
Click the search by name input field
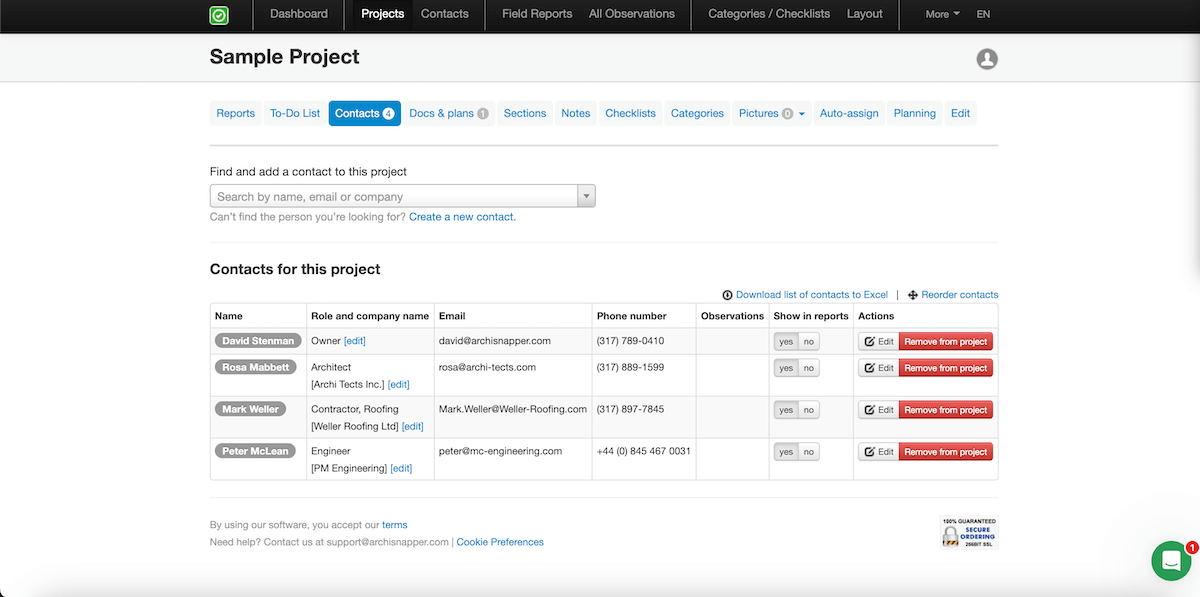(x=394, y=196)
